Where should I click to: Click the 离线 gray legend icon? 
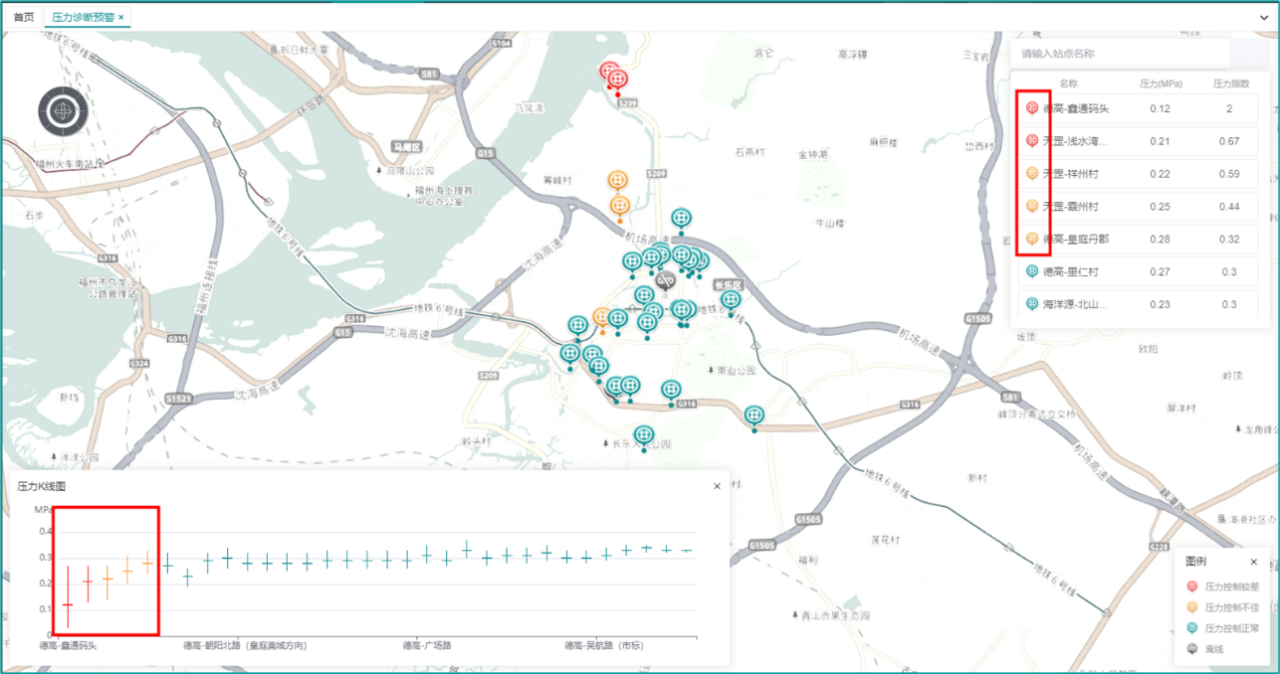pyautogui.click(x=1191, y=649)
